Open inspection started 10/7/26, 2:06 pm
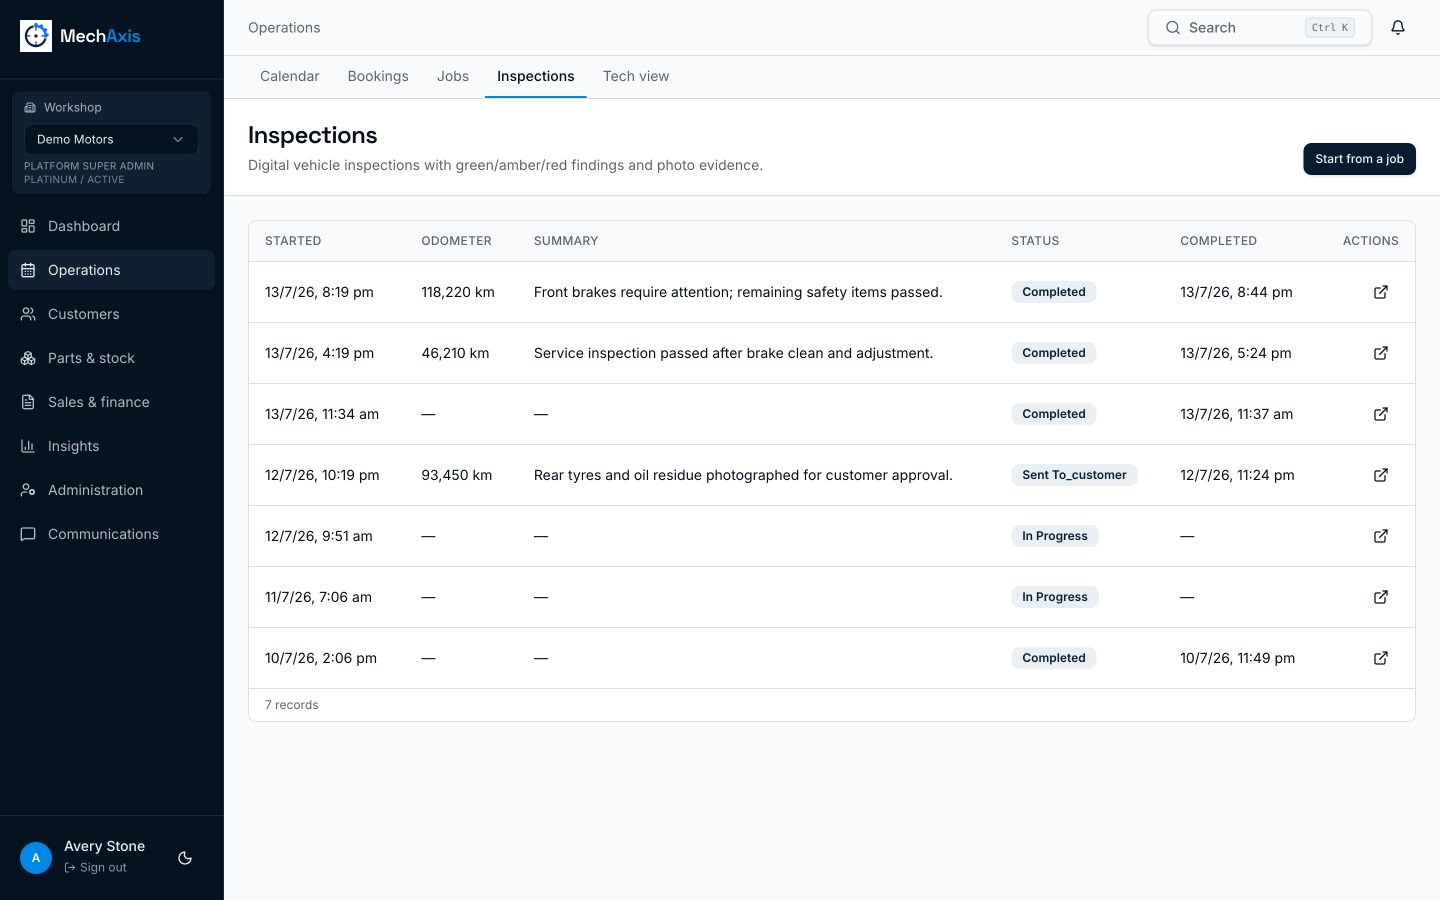The width and height of the screenshot is (1440, 900). [x=1381, y=658]
